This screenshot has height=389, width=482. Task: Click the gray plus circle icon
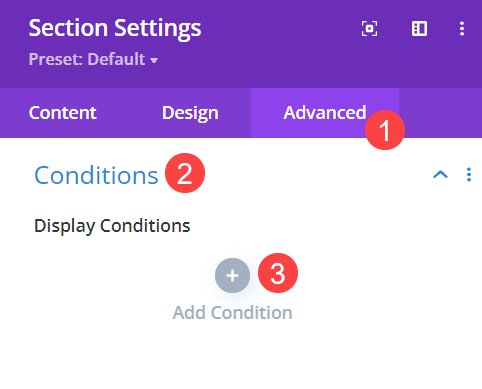click(232, 275)
